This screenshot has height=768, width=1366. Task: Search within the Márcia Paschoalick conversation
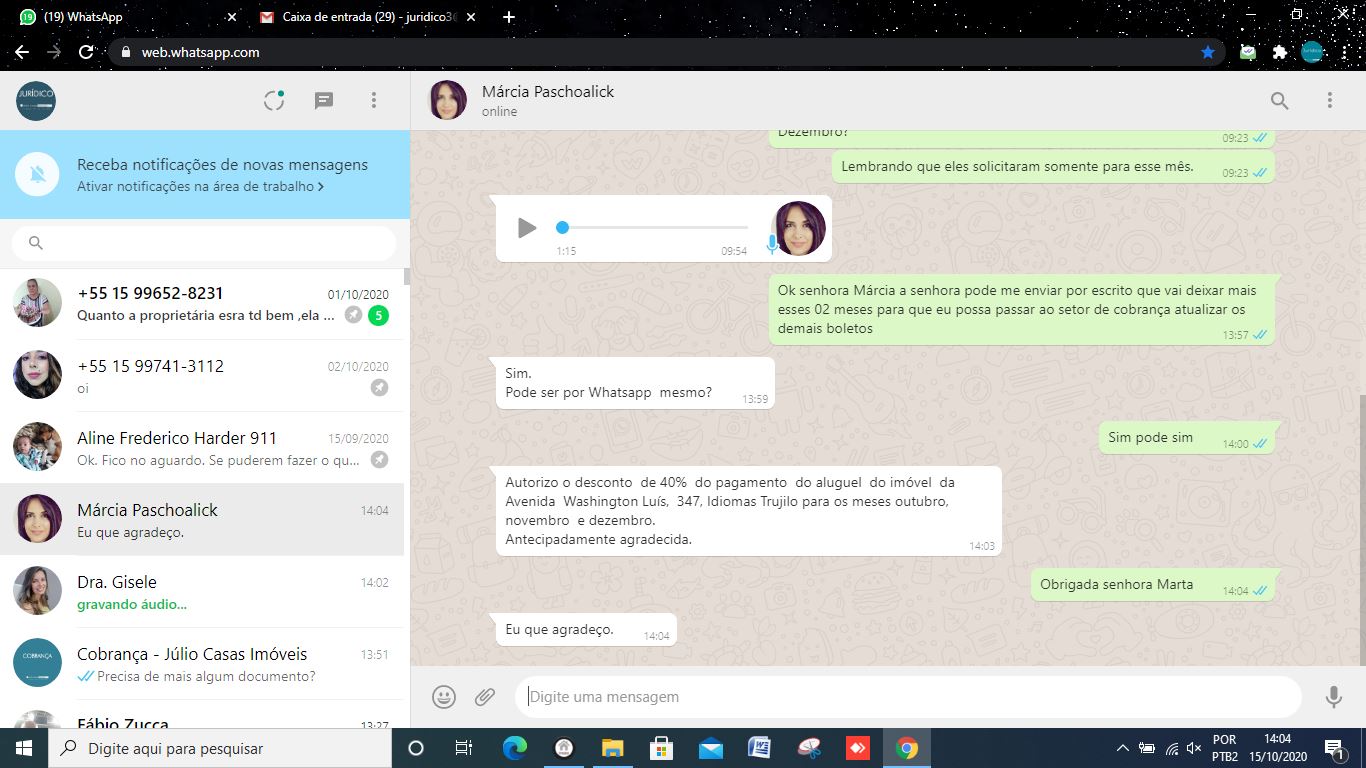1279,100
